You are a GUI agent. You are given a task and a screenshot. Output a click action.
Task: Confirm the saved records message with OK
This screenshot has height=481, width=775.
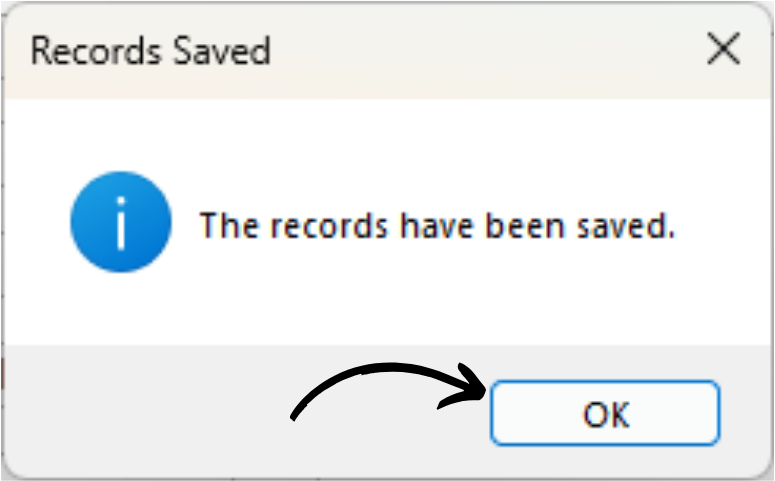click(x=605, y=413)
